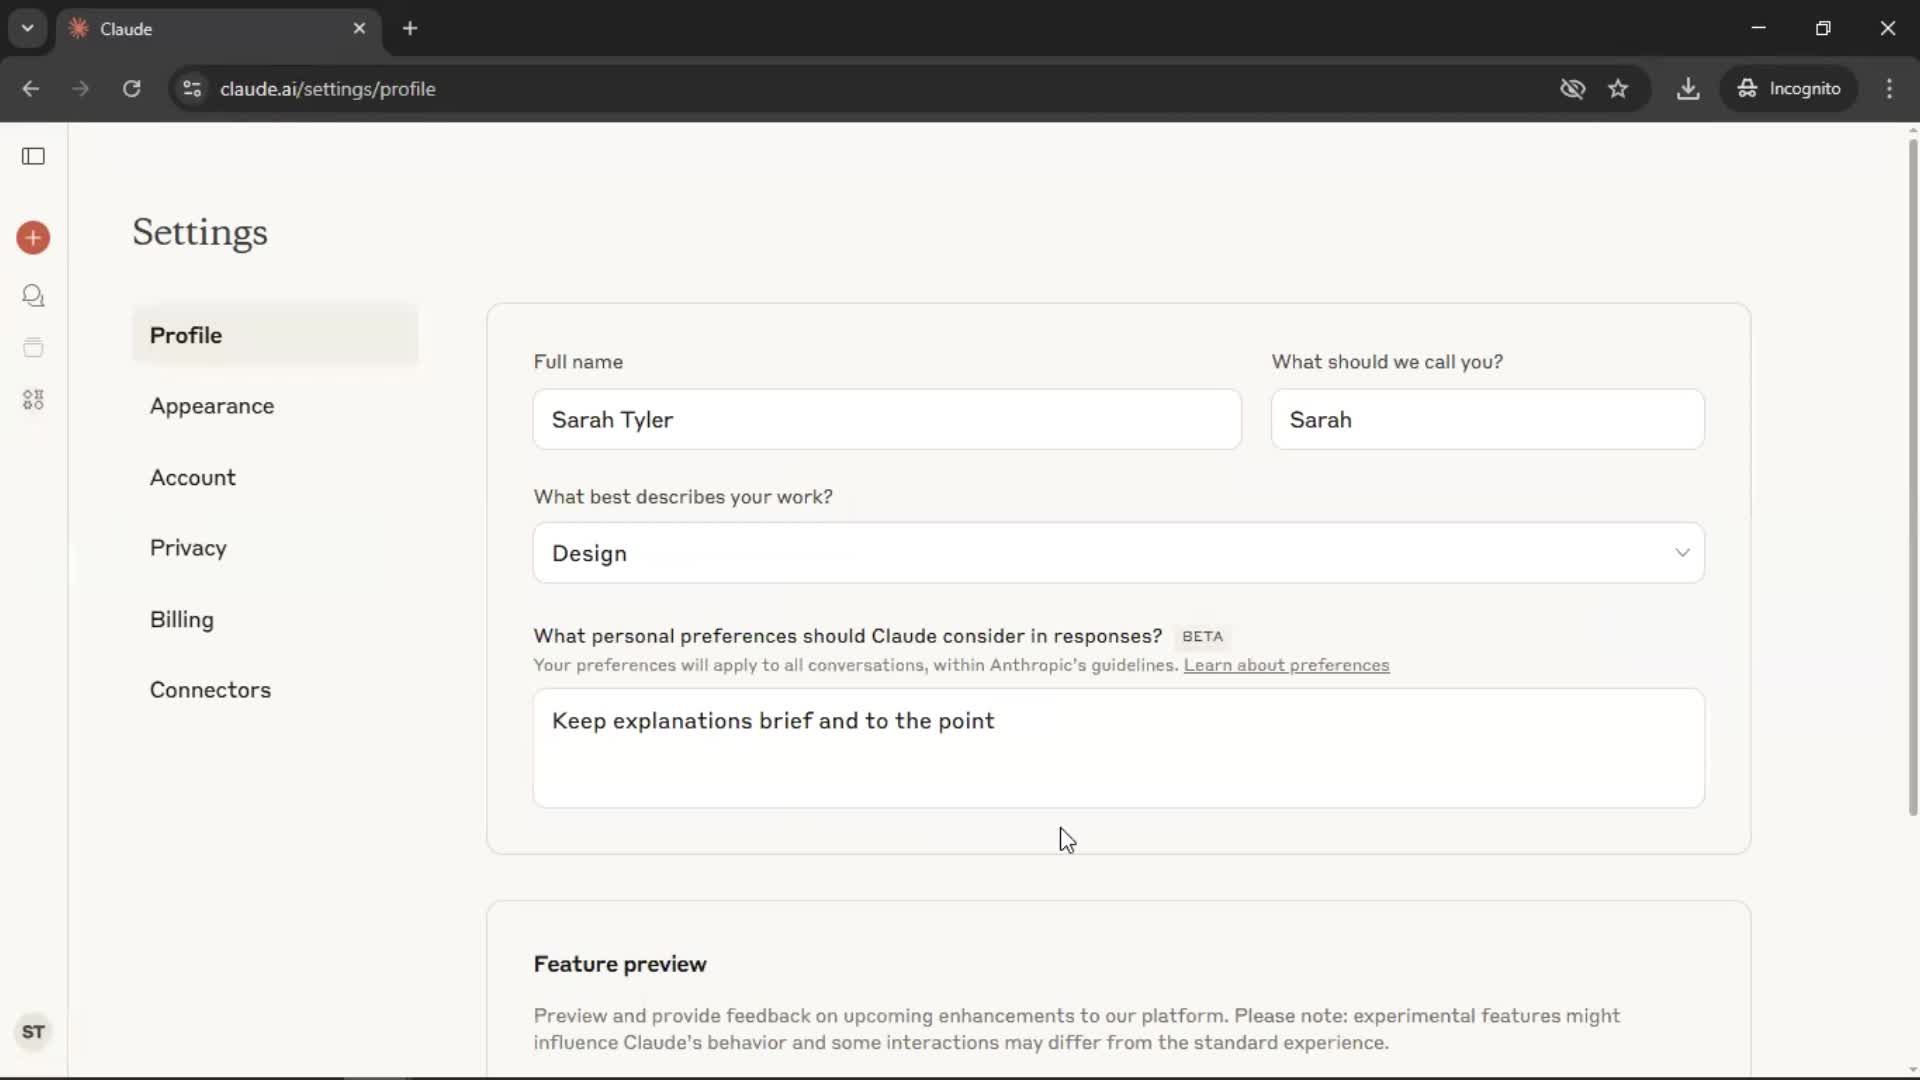Image resolution: width=1920 pixels, height=1080 pixels.
Task: Open the Billing settings section
Action: point(275,619)
